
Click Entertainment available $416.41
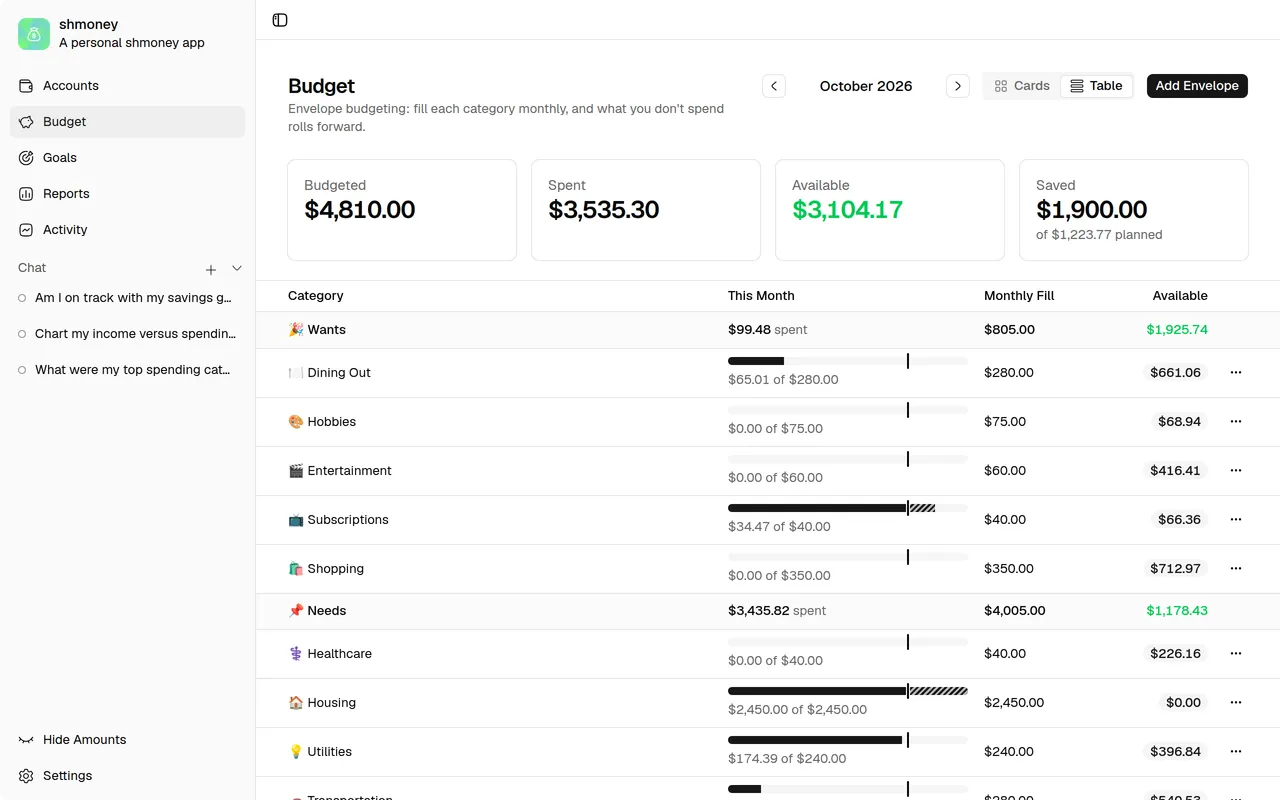pos(1175,471)
